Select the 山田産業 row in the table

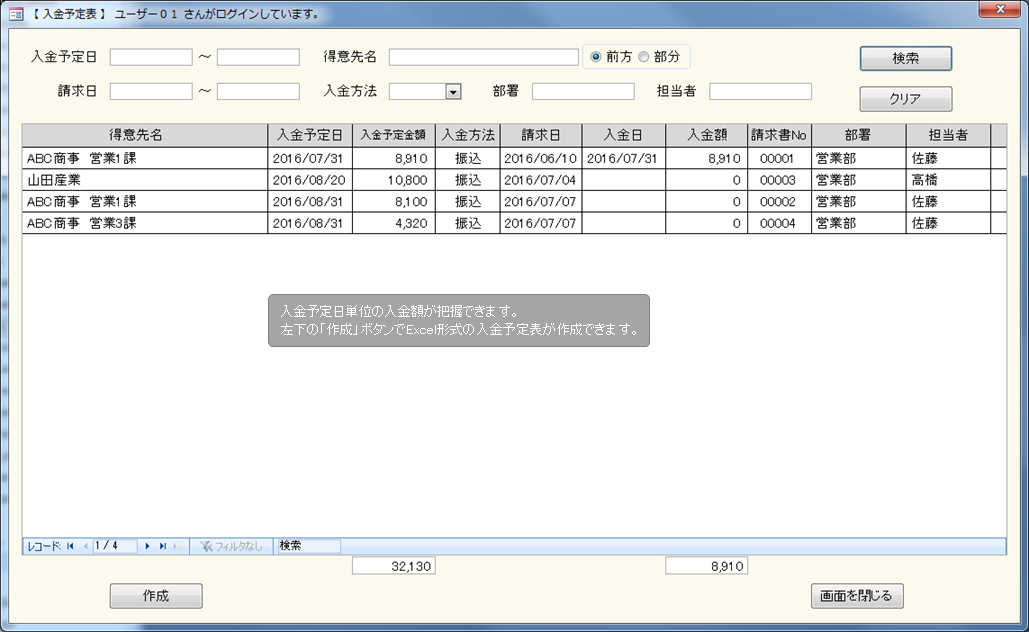click(145, 180)
